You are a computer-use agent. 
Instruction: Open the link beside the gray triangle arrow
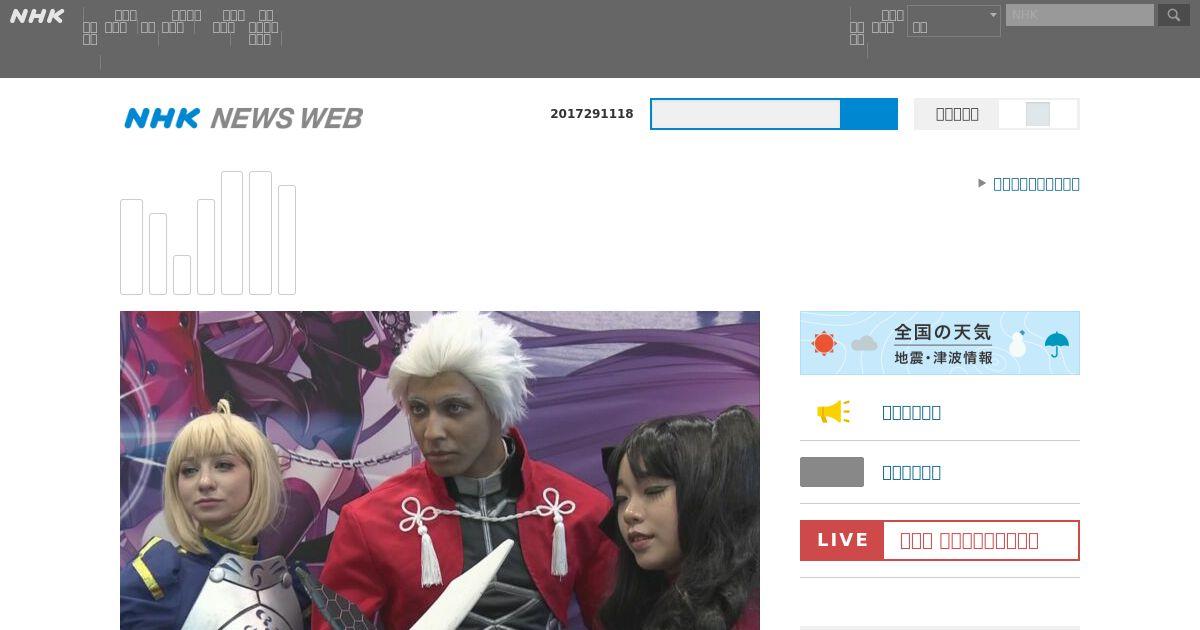pyautogui.click(x=1036, y=184)
